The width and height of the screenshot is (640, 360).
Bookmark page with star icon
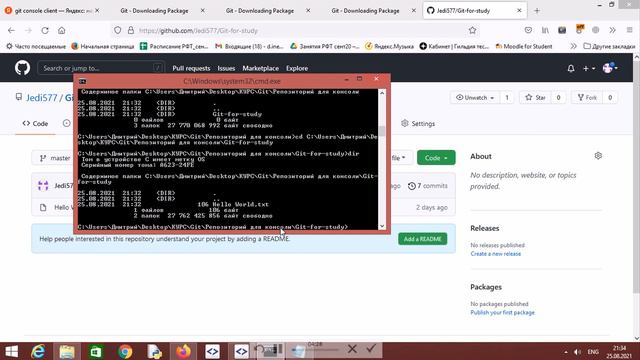[x=472, y=30]
